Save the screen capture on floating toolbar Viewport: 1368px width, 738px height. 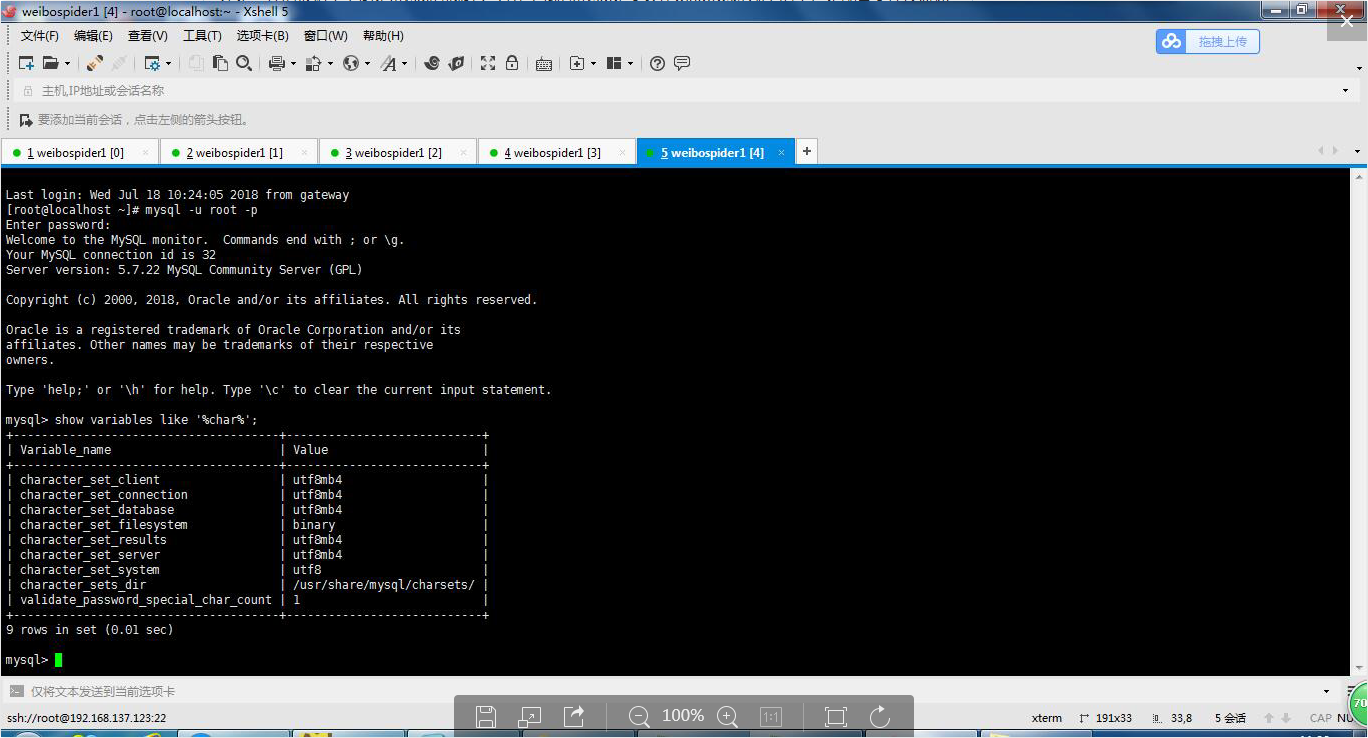pyautogui.click(x=486, y=715)
